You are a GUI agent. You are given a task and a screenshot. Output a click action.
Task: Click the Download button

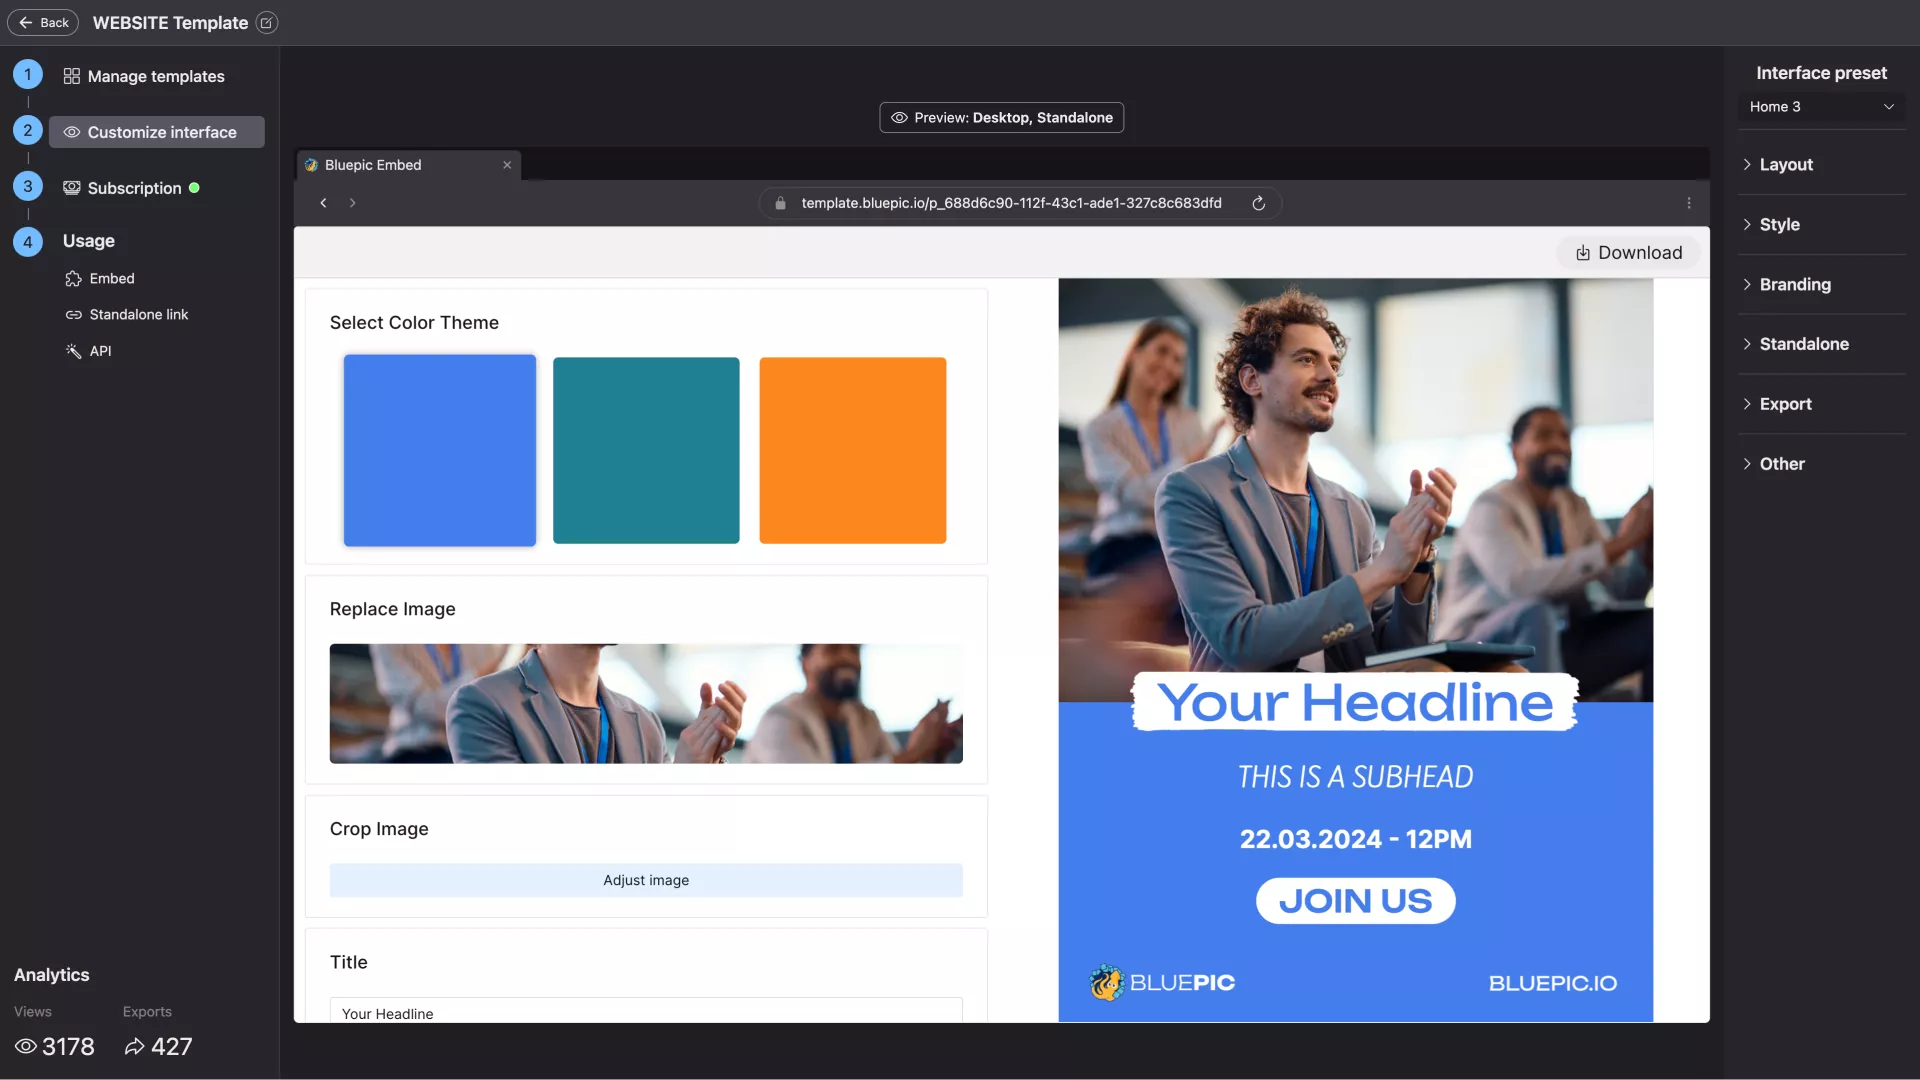pyautogui.click(x=1629, y=253)
